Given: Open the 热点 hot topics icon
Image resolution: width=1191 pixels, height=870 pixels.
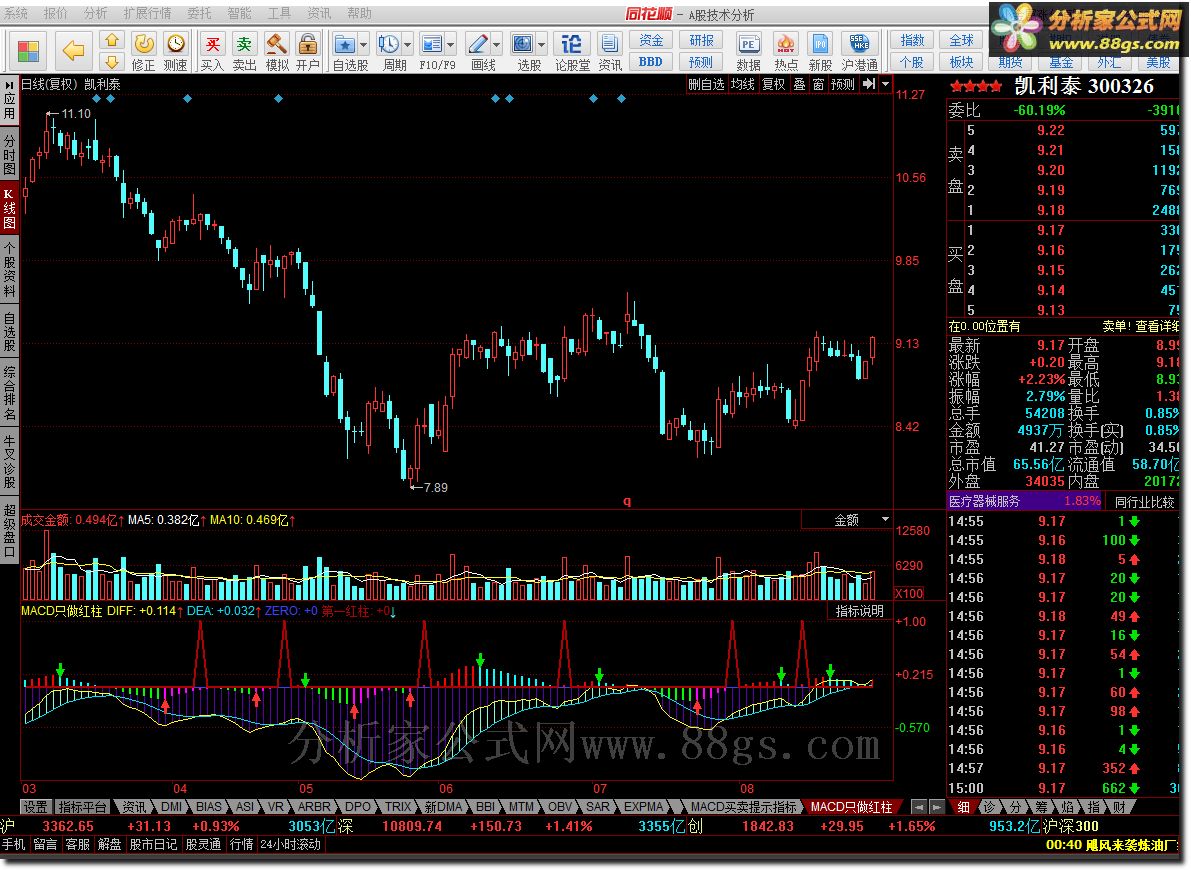Looking at the screenshot, I should 785,52.
